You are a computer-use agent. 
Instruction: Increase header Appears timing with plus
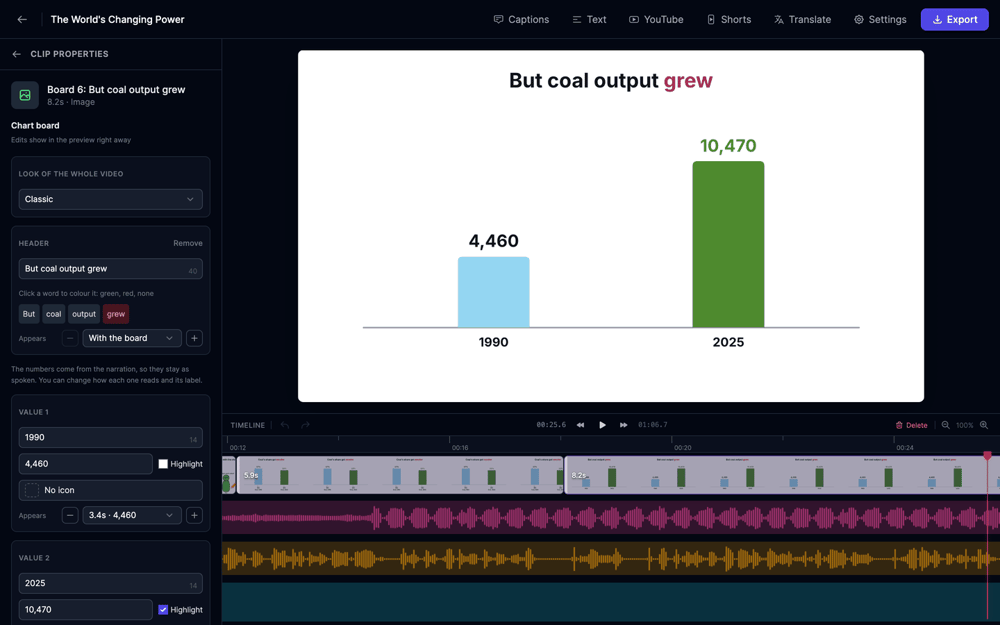click(195, 338)
